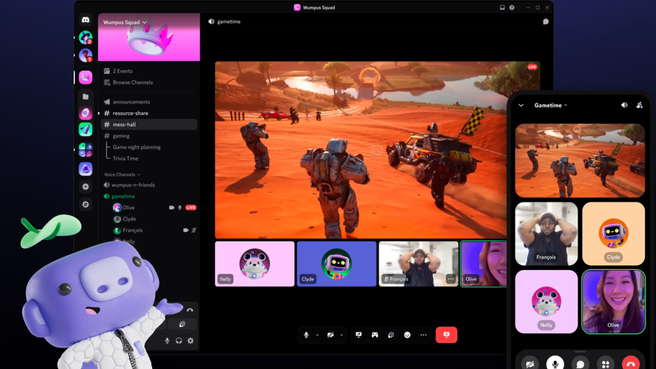Screen dimensions: 656x369
Task: Toggle microphone mute in call controls
Action: point(306,335)
